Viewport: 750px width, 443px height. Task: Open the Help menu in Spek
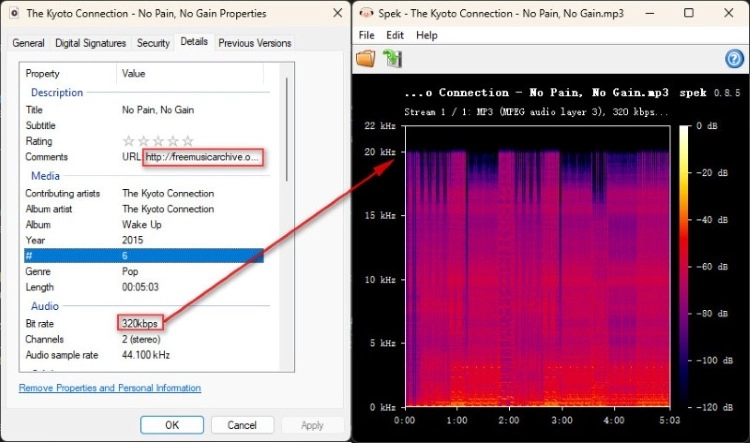[x=427, y=35]
